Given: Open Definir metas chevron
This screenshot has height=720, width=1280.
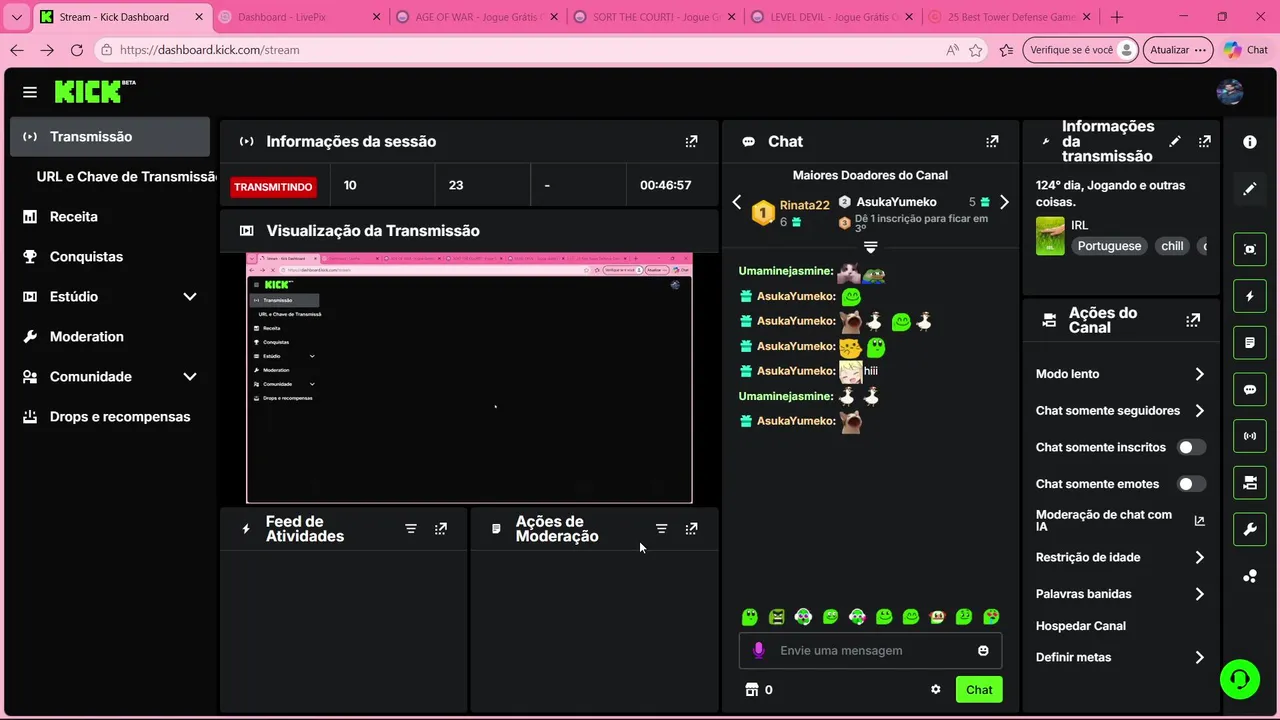Looking at the screenshot, I should (1199, 657).
